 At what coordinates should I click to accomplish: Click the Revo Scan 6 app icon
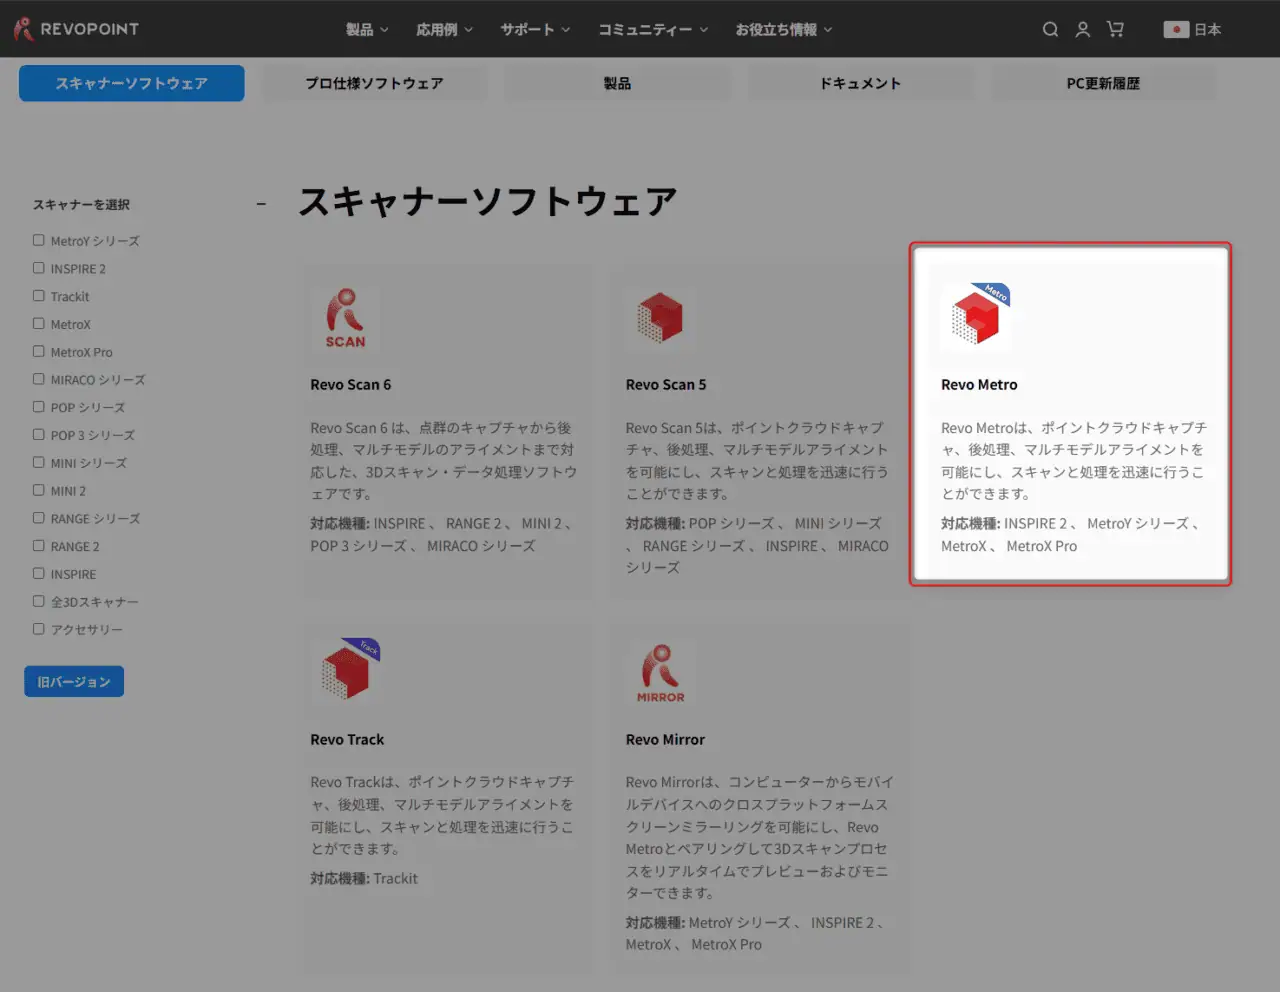click(345, 319)
